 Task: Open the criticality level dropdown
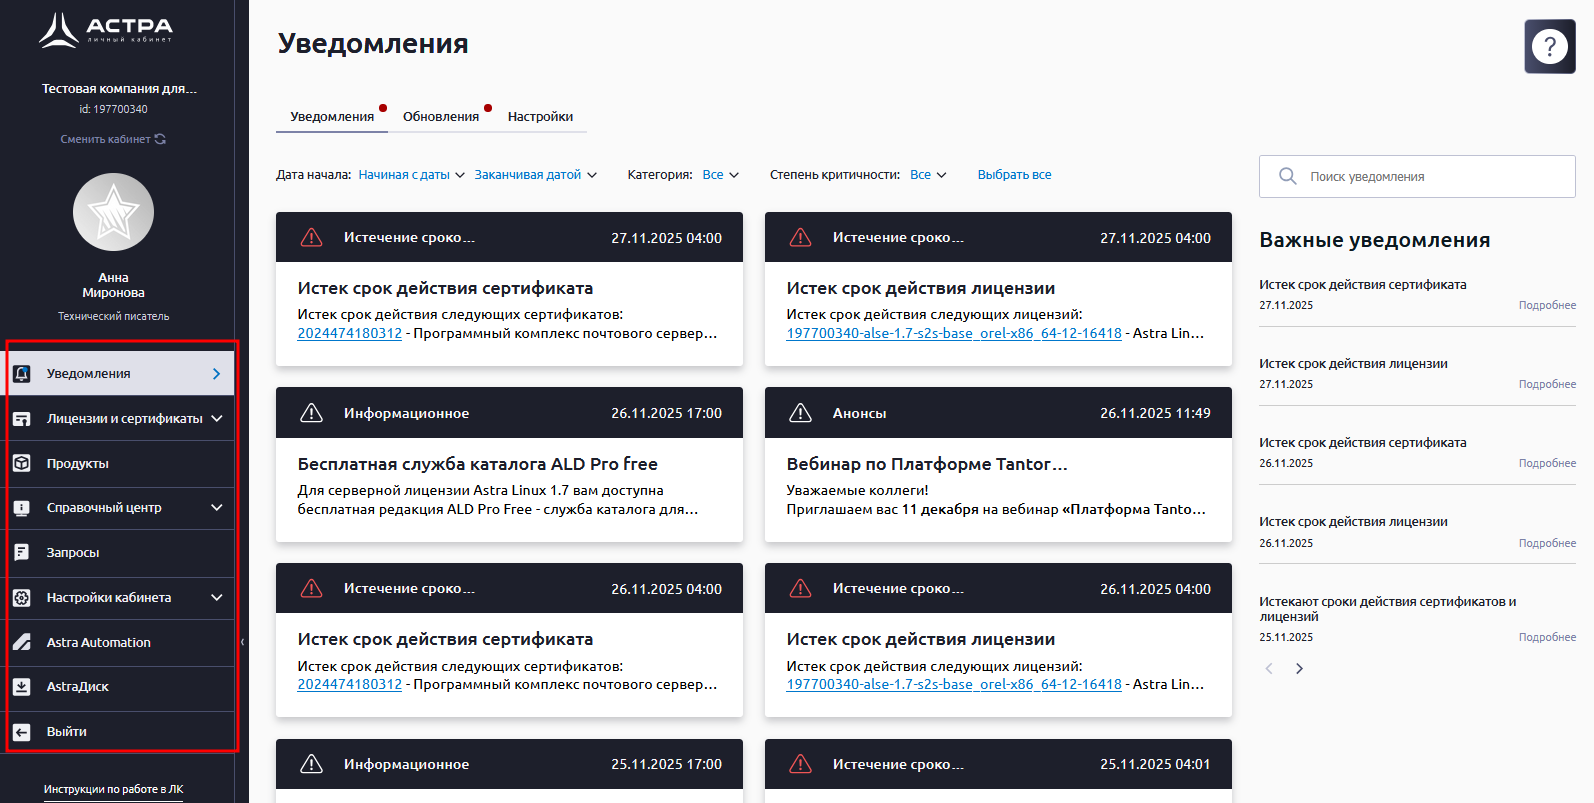[x=928, y=175]
